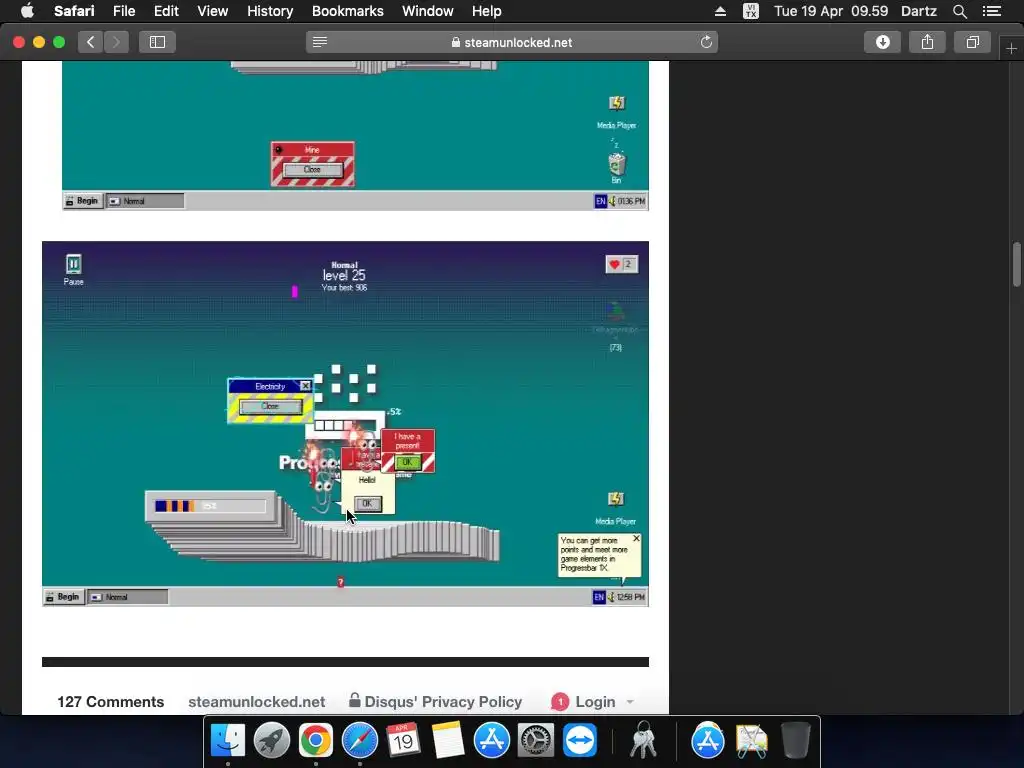The width and height of the screenshot is (1024, 768).
Task: Click the upper game screenshot with Mine popup
Action: coord(355,136)
